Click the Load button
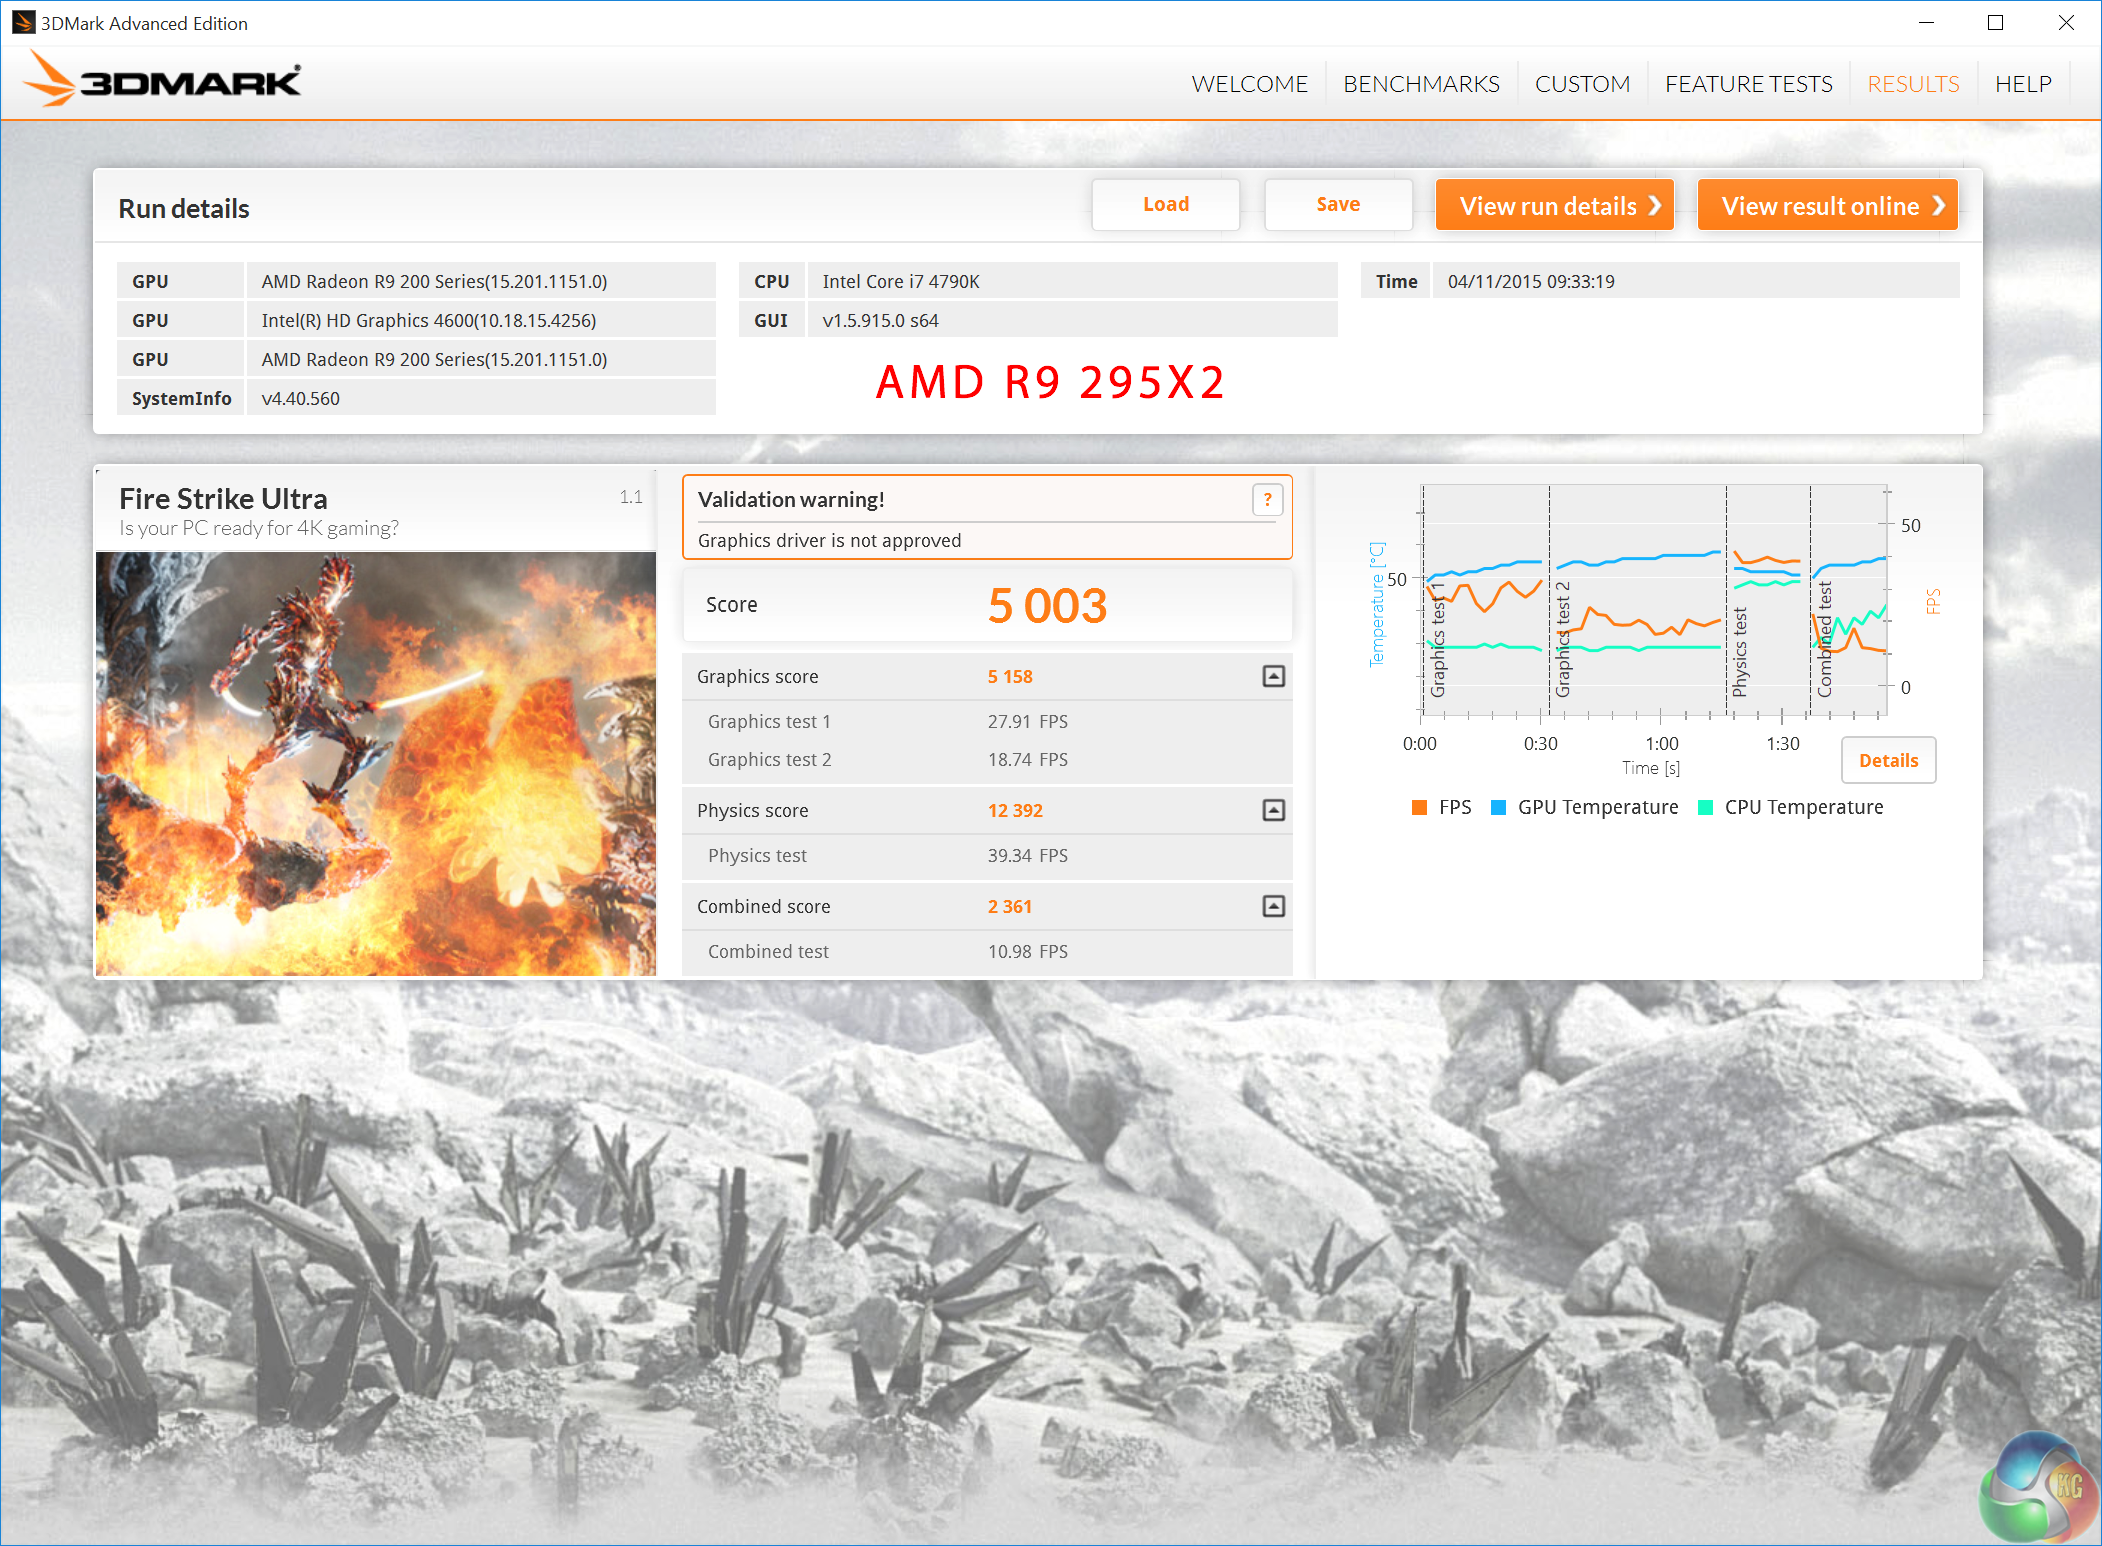The height and width of the screenshot is (1546, 2102). 1165,205
